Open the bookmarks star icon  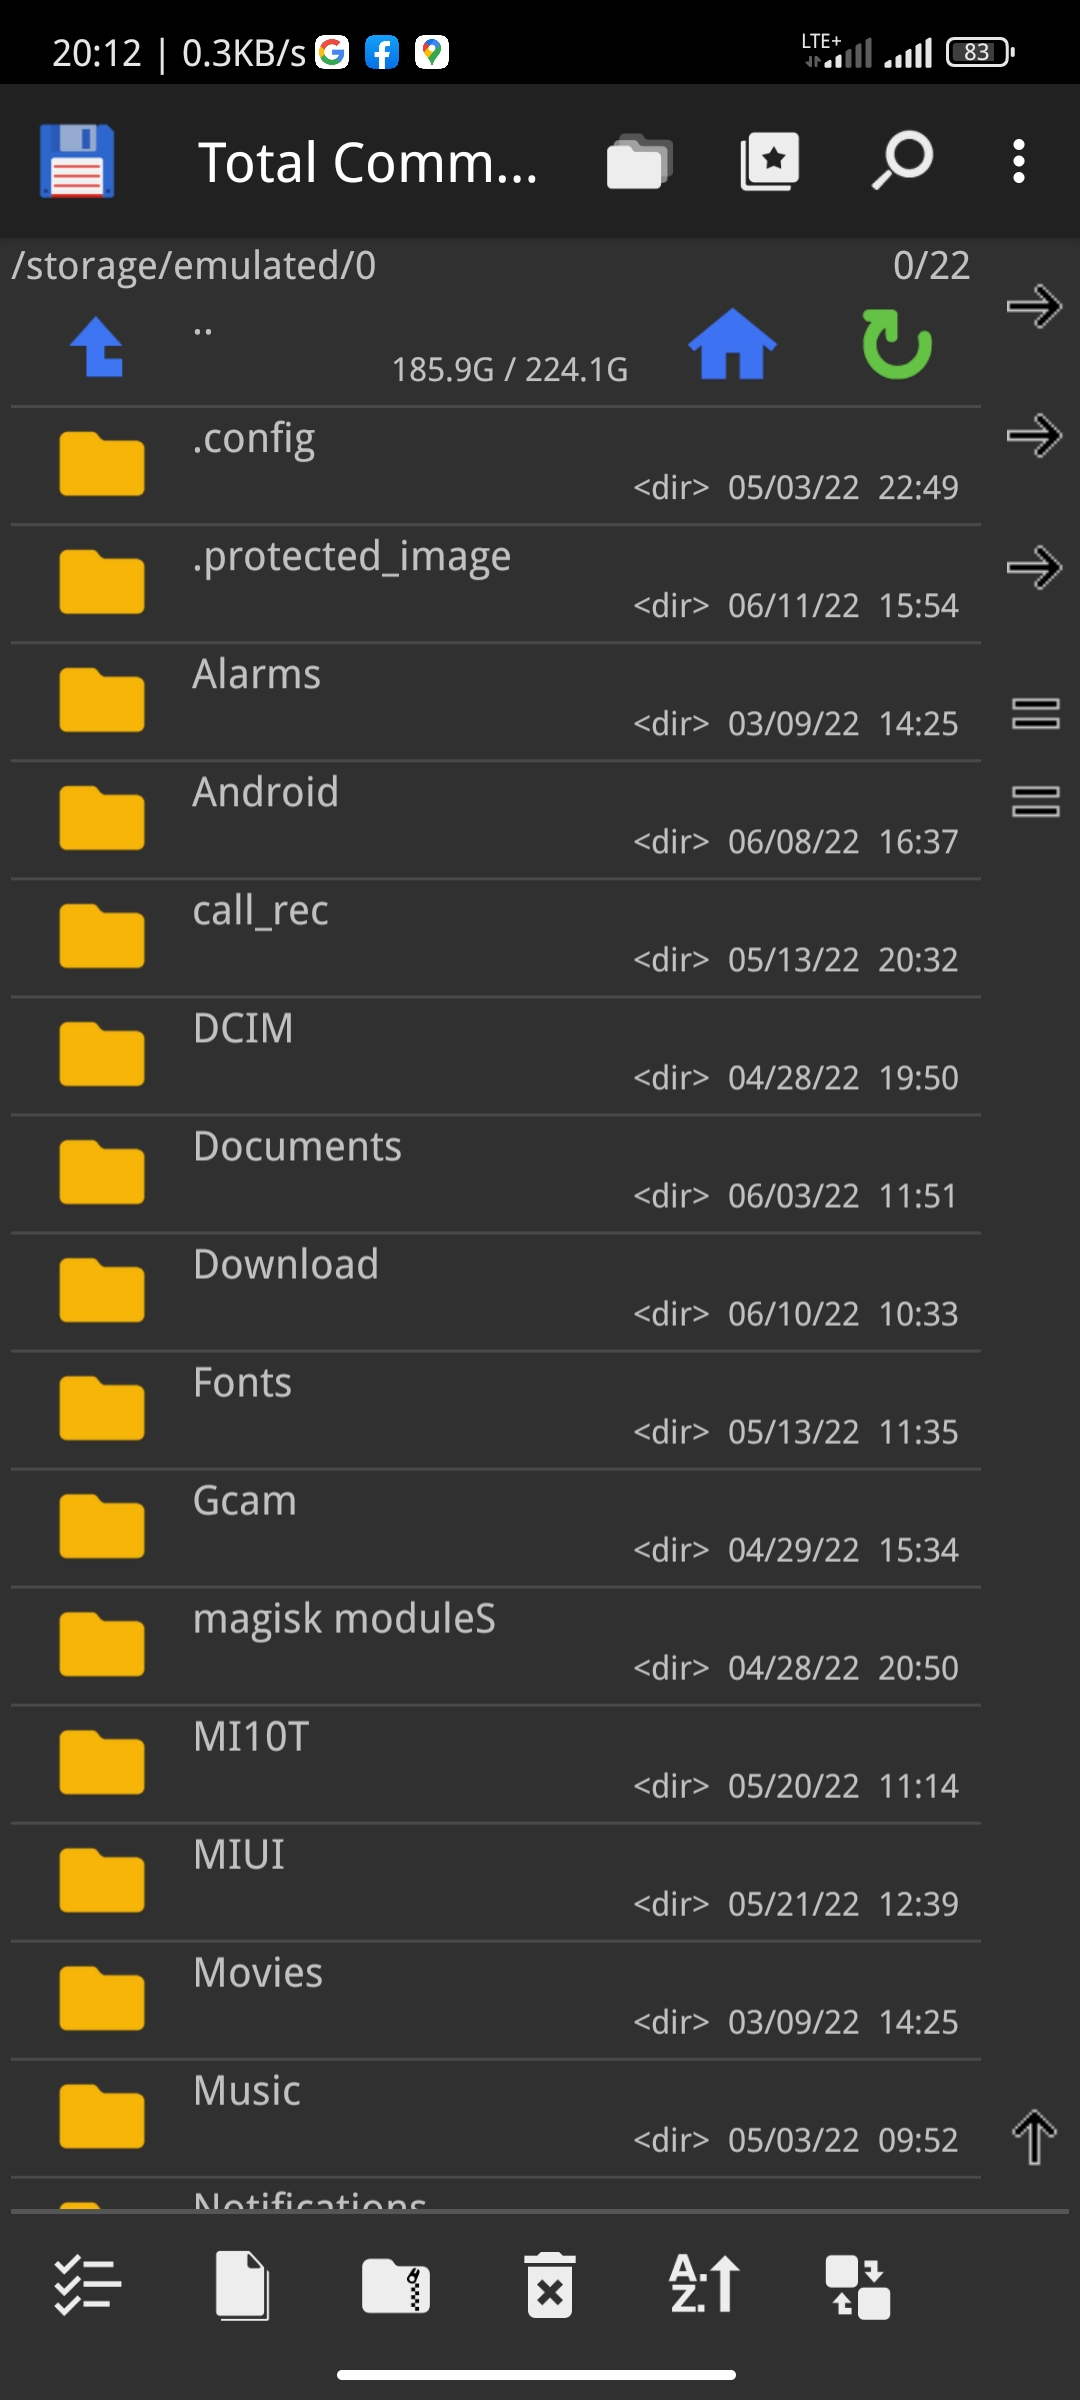pos(770,161)
